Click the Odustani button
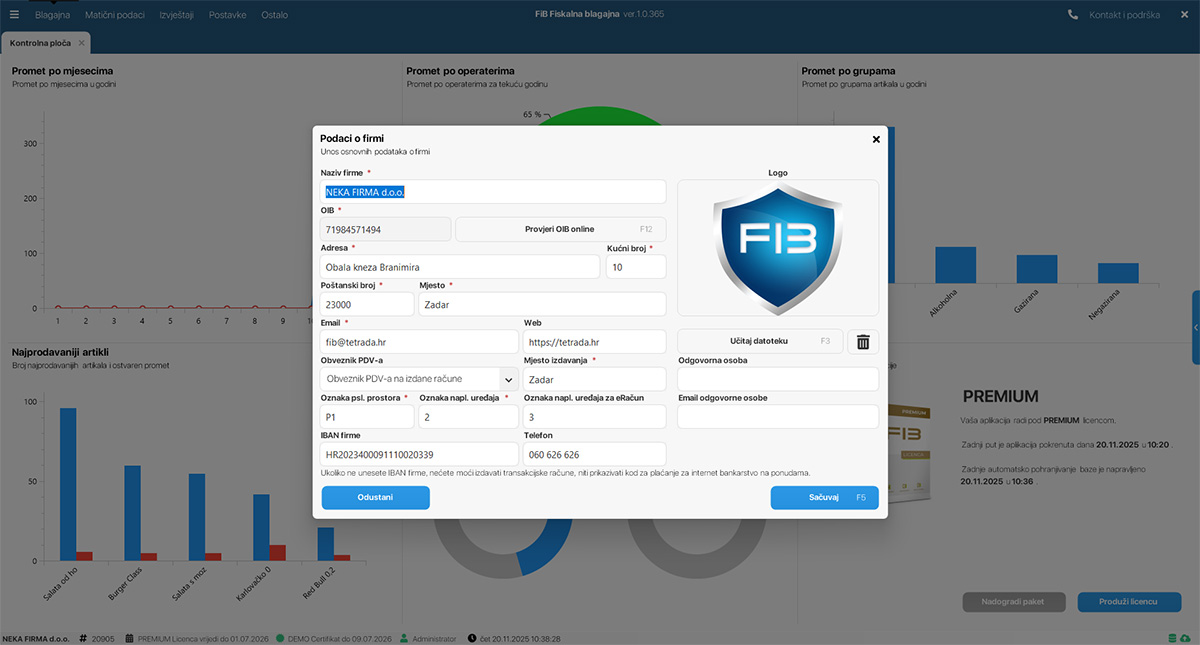 point(375,498)
